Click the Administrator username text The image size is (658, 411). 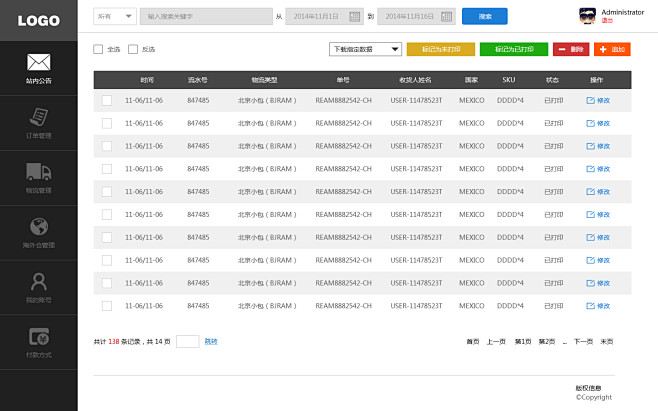(x=623, y=12)
